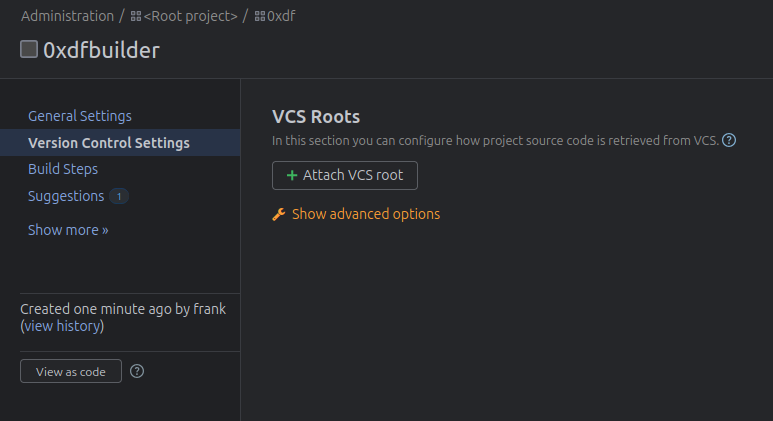Click the orange wrench icon
The height and width of the screenshot is (421, 773).
coord(279,214)
